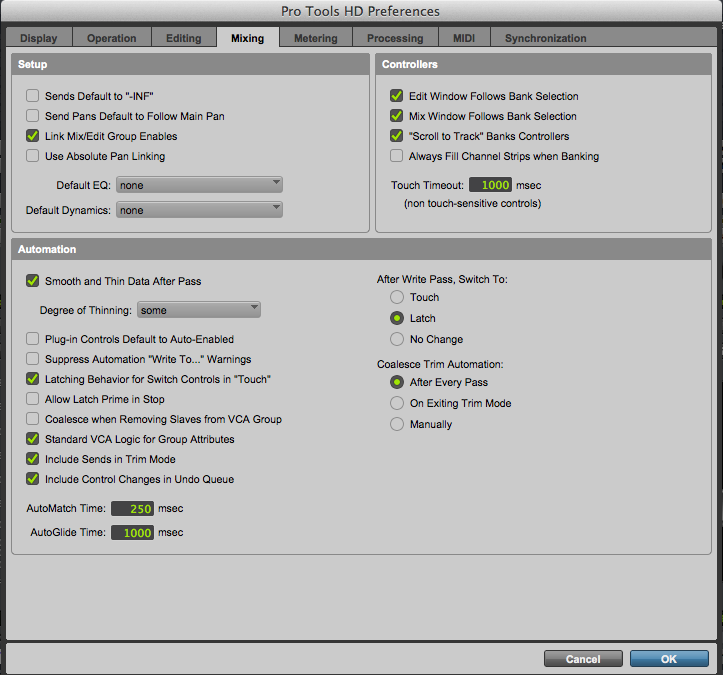Open the Metering preferences tab
Screen dimensions: 723x675
(316, 38)
